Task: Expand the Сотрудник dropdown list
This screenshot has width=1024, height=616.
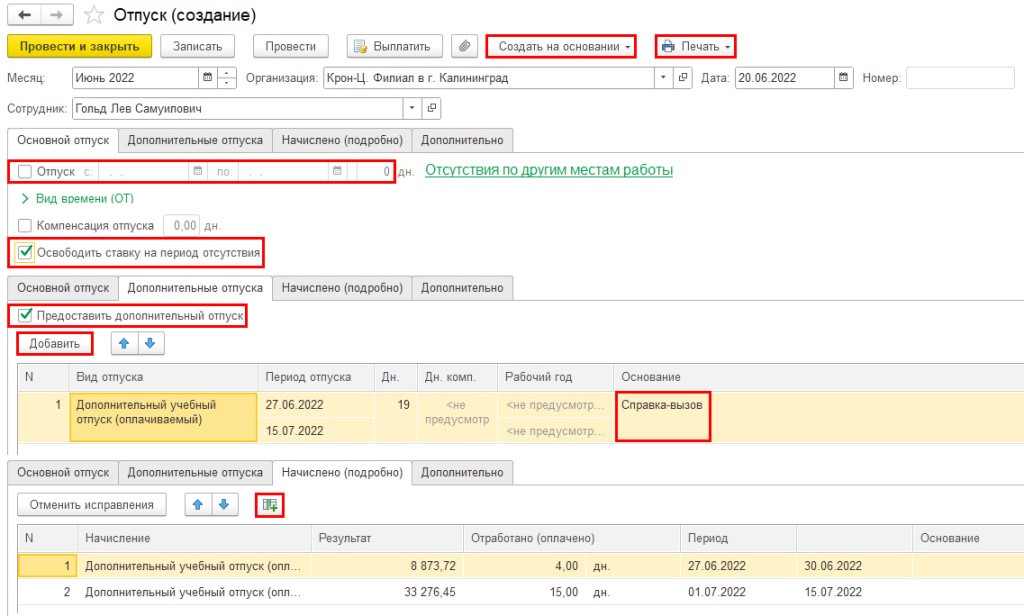Action: point(412,108)
